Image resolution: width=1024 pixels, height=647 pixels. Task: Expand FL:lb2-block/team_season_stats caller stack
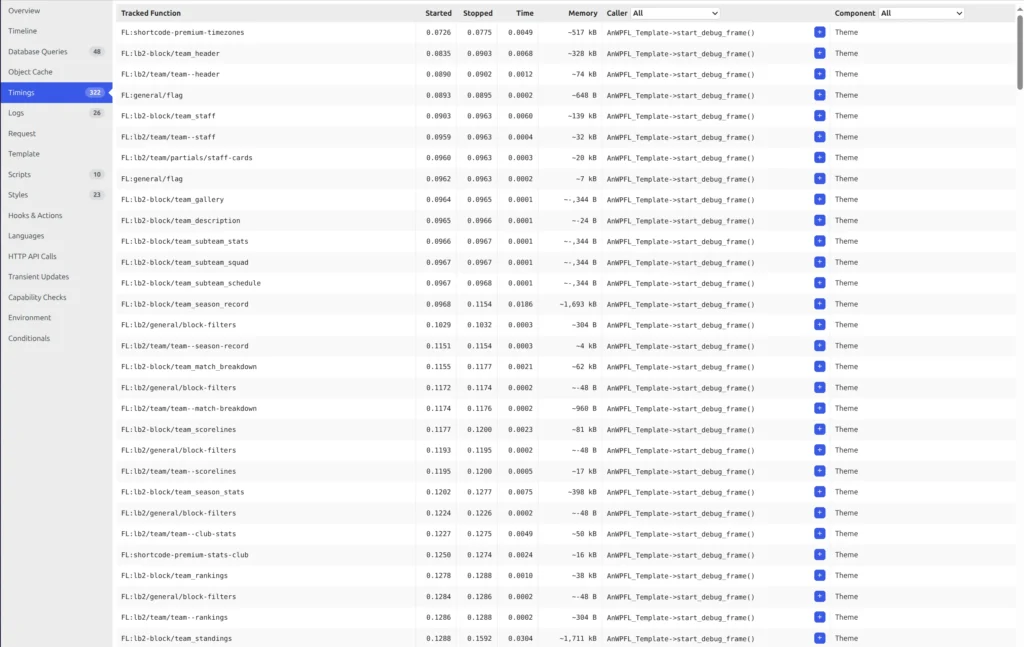(819, 492)
